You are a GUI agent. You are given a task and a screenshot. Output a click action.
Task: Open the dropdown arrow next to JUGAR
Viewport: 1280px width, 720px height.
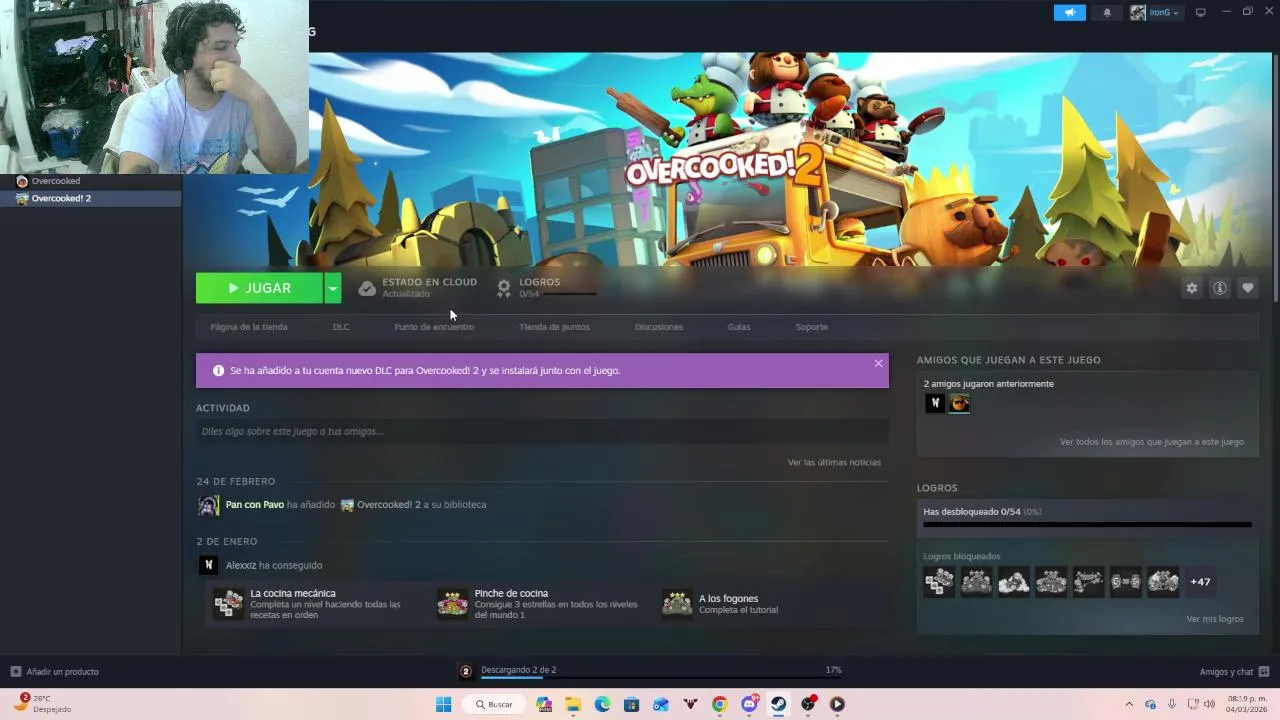333,288
